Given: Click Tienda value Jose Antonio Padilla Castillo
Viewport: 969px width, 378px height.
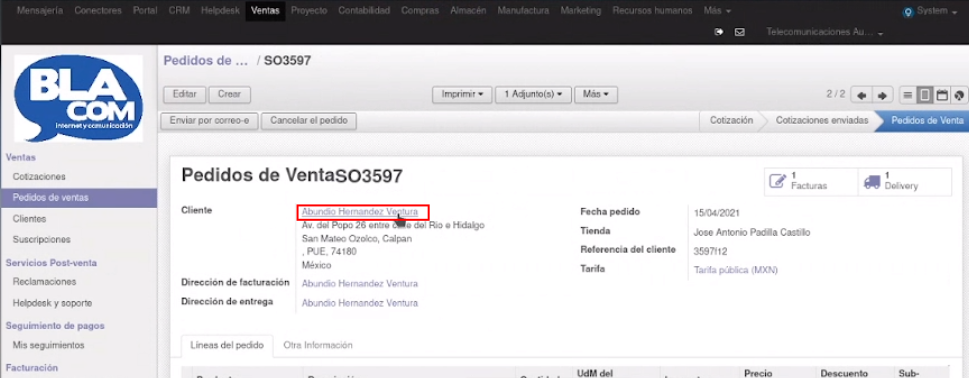Looking at the screenshot, I should point(751,232).
